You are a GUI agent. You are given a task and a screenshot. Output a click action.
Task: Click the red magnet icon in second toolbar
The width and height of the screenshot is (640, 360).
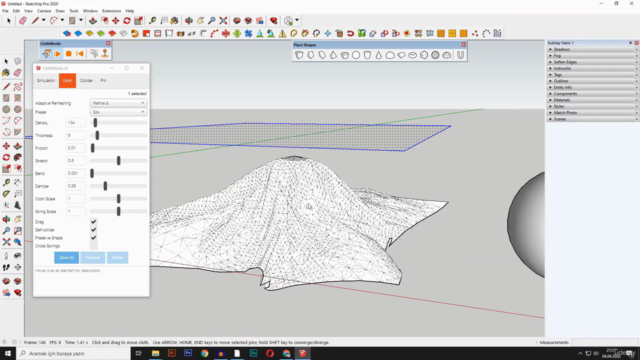(x=350, y=33)
